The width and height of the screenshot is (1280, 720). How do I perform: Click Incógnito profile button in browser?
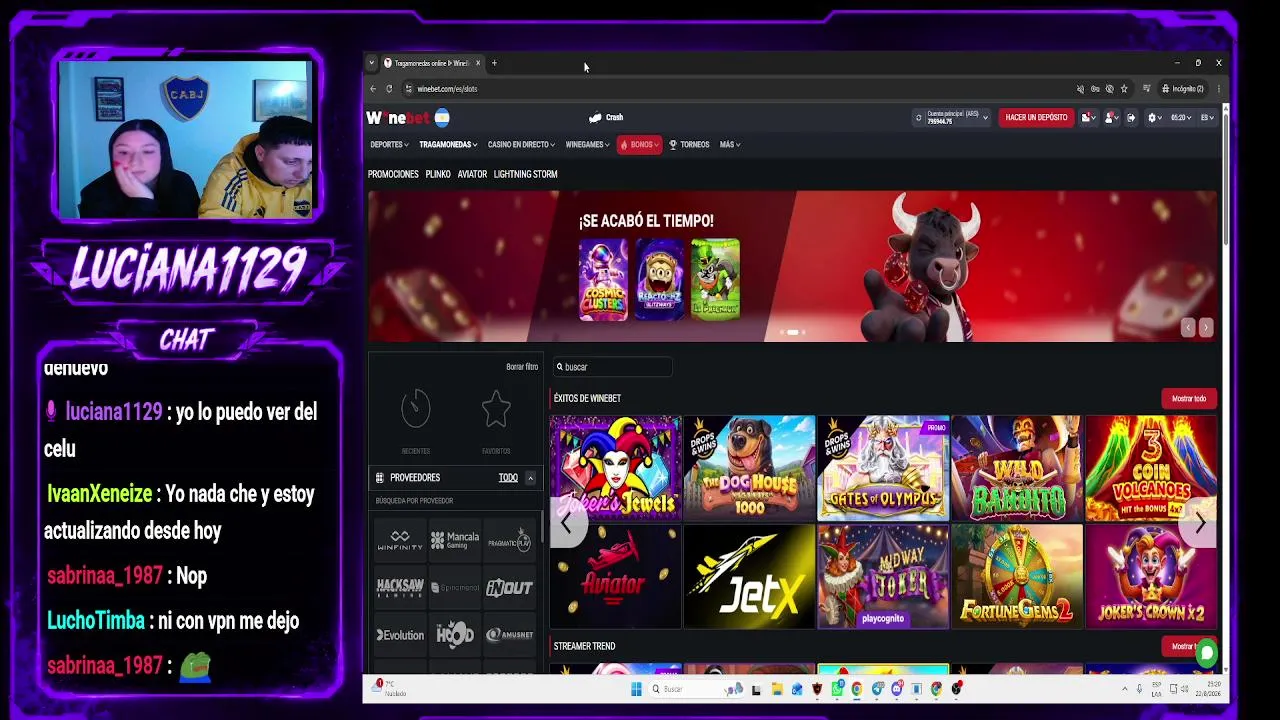1183,89
